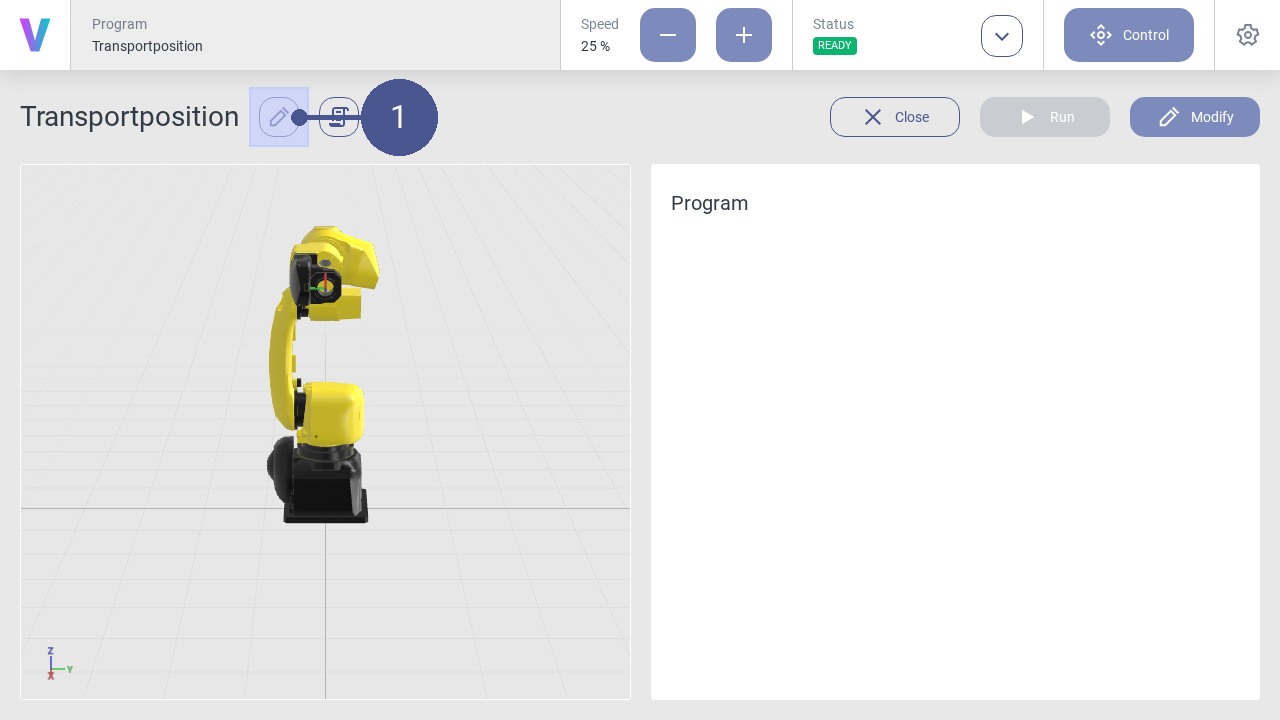
Task: Click the XYZ axis gizmo in the viewport
Action: click(x=55, y=664)
